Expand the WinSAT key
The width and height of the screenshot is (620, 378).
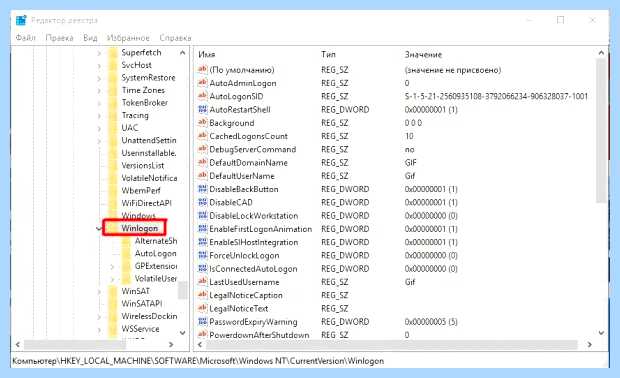click(99, 292)
